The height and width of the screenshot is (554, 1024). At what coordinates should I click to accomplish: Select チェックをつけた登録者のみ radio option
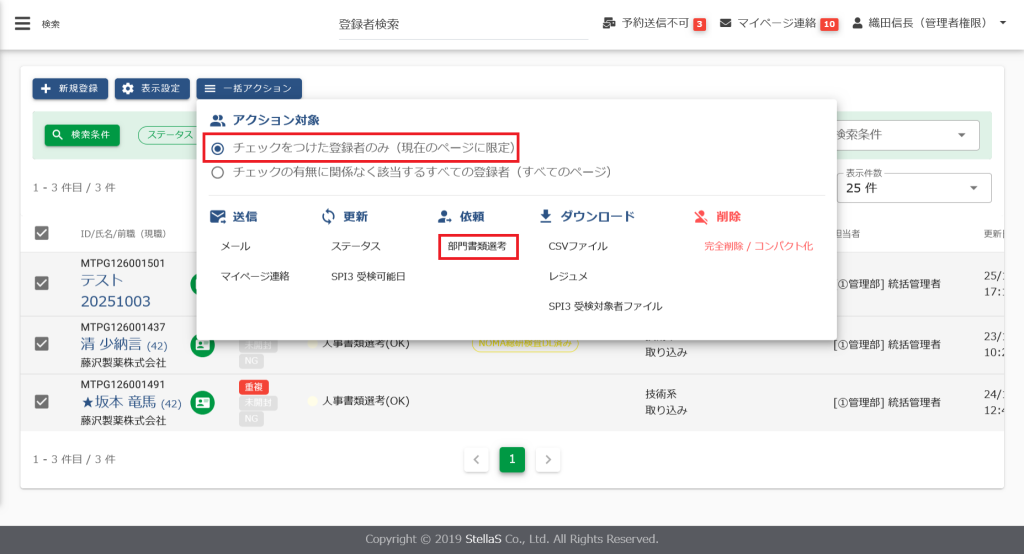pos(217,148)
